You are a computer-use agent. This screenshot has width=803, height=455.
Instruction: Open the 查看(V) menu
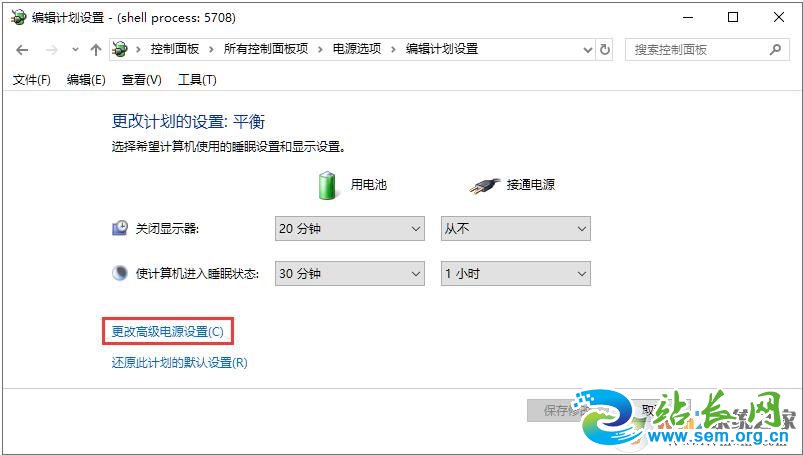142,80
